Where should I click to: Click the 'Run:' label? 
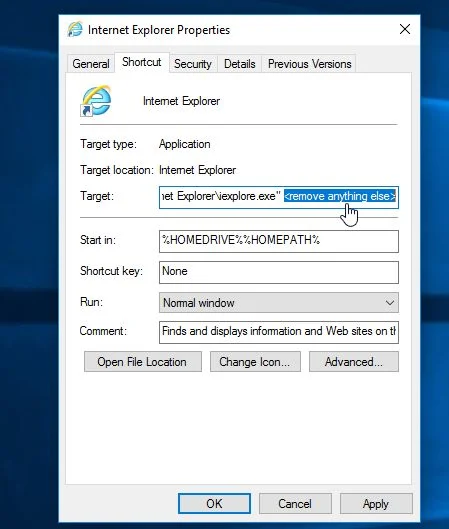coord(91,302)
